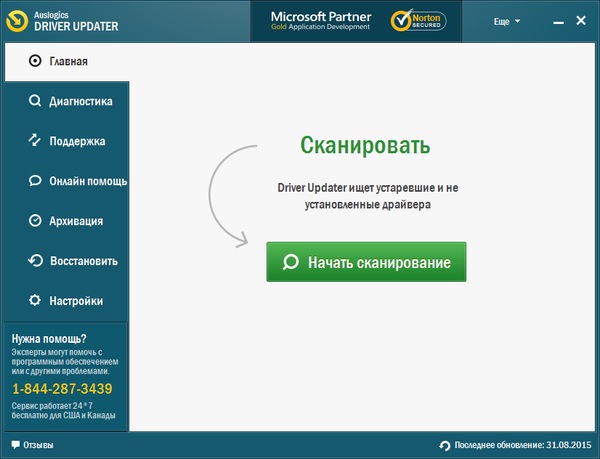
Task: Click the Norton Secured badge
Action: click(x=418, y=21)
